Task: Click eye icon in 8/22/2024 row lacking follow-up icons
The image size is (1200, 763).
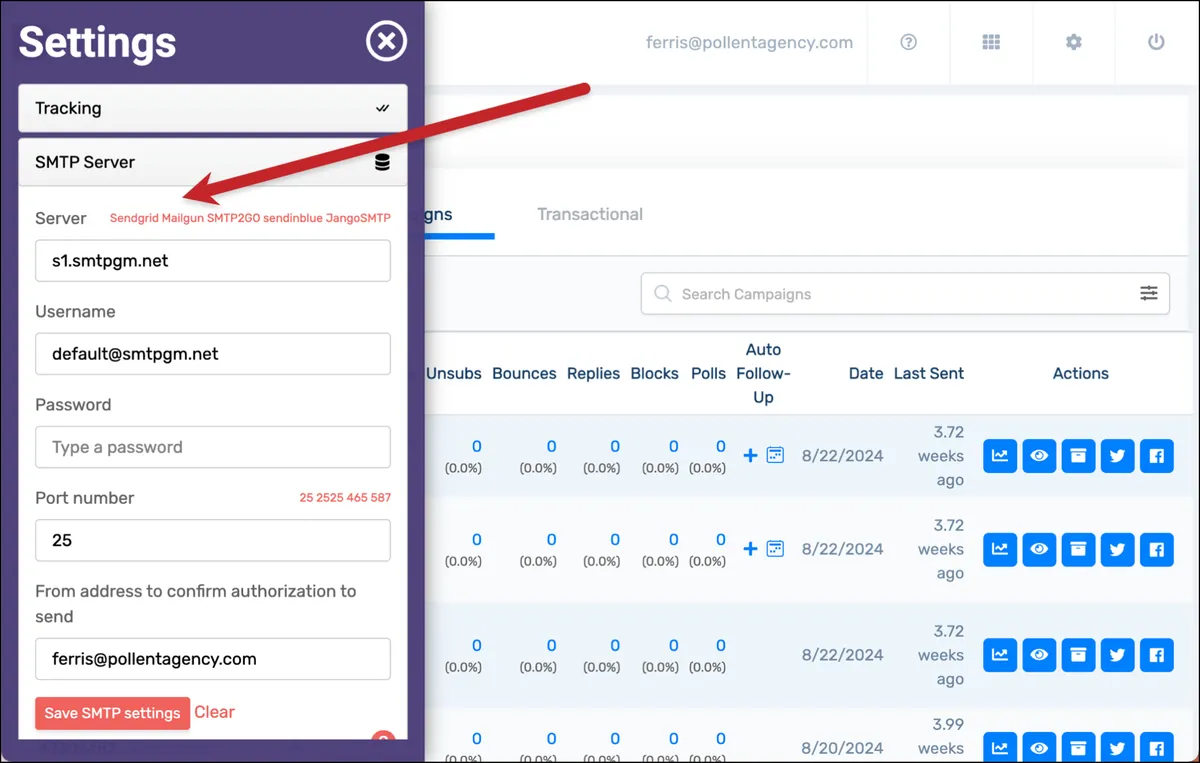Action: click(1039, 655)
